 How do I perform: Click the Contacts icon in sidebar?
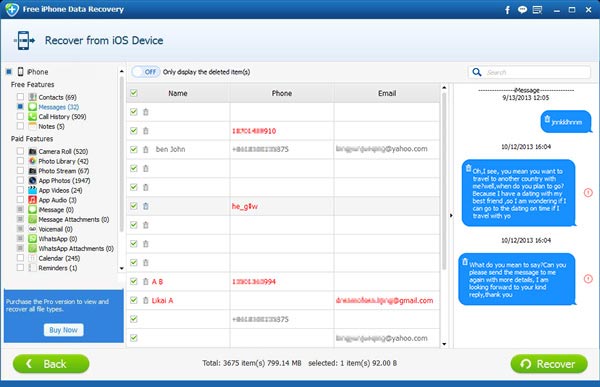[33, 97]
